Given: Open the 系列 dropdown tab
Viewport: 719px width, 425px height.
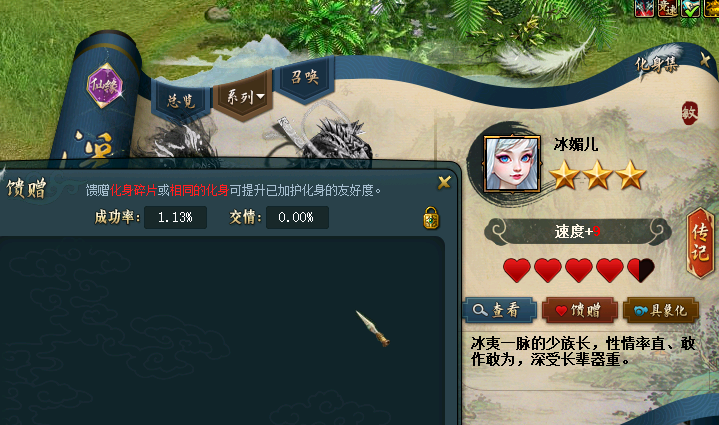Looking at the screenshot, I should point(243,96).
